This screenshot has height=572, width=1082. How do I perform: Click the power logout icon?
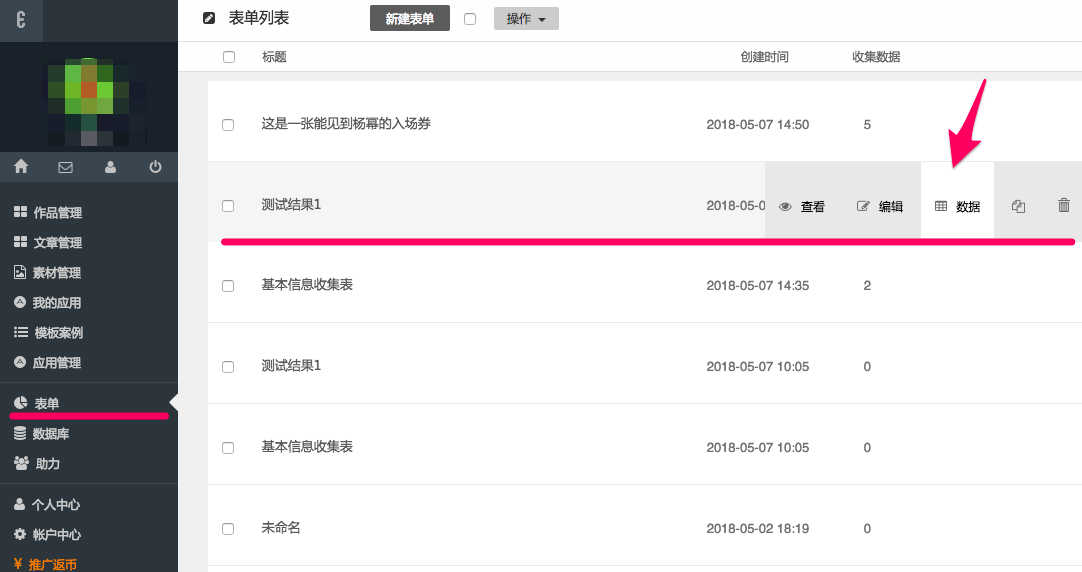[155, 167]
